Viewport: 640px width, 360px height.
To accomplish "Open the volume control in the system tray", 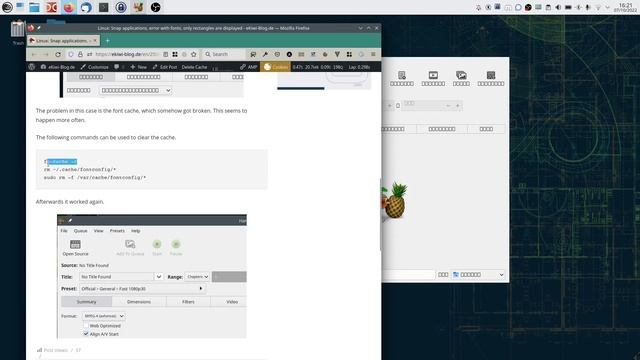I will point(558,7).
